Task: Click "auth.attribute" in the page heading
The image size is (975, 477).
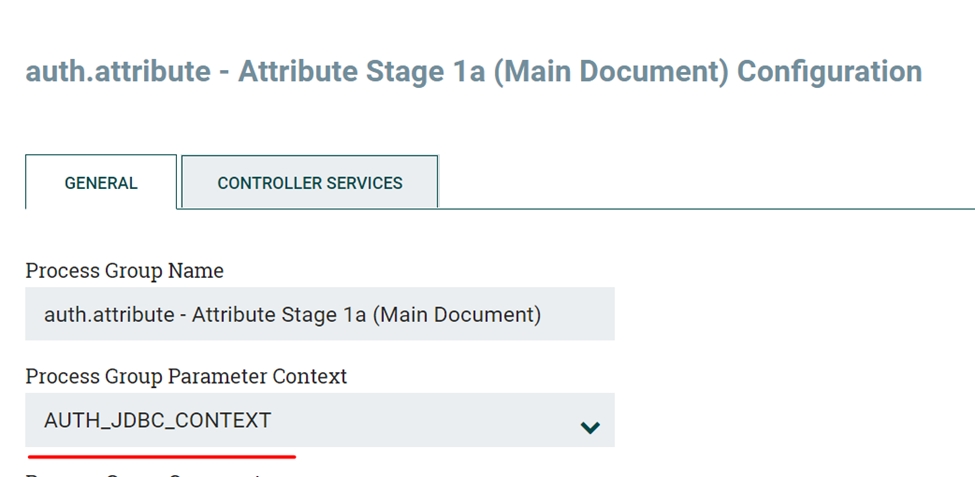Action: (x=117, y=72)
